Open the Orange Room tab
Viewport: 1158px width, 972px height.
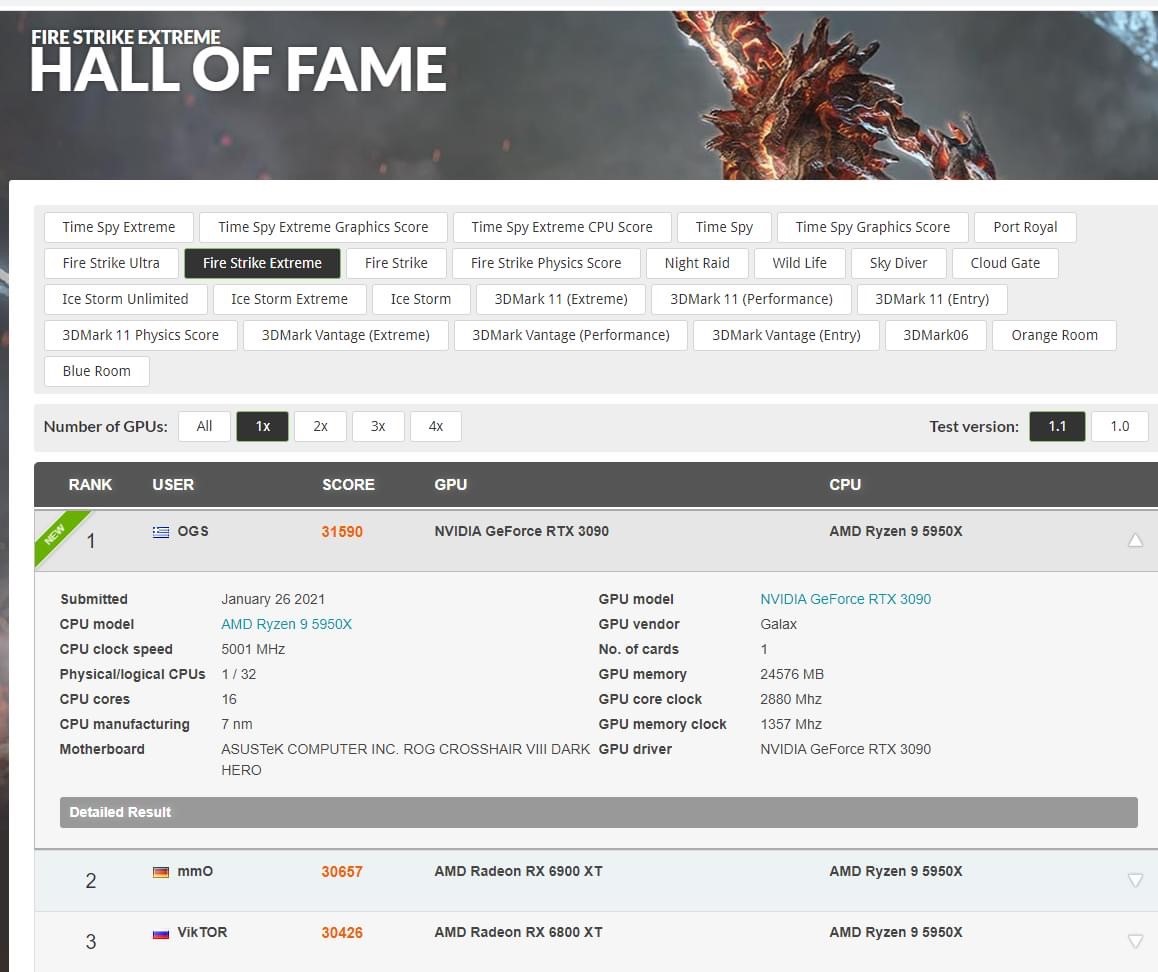(1055, 335)
